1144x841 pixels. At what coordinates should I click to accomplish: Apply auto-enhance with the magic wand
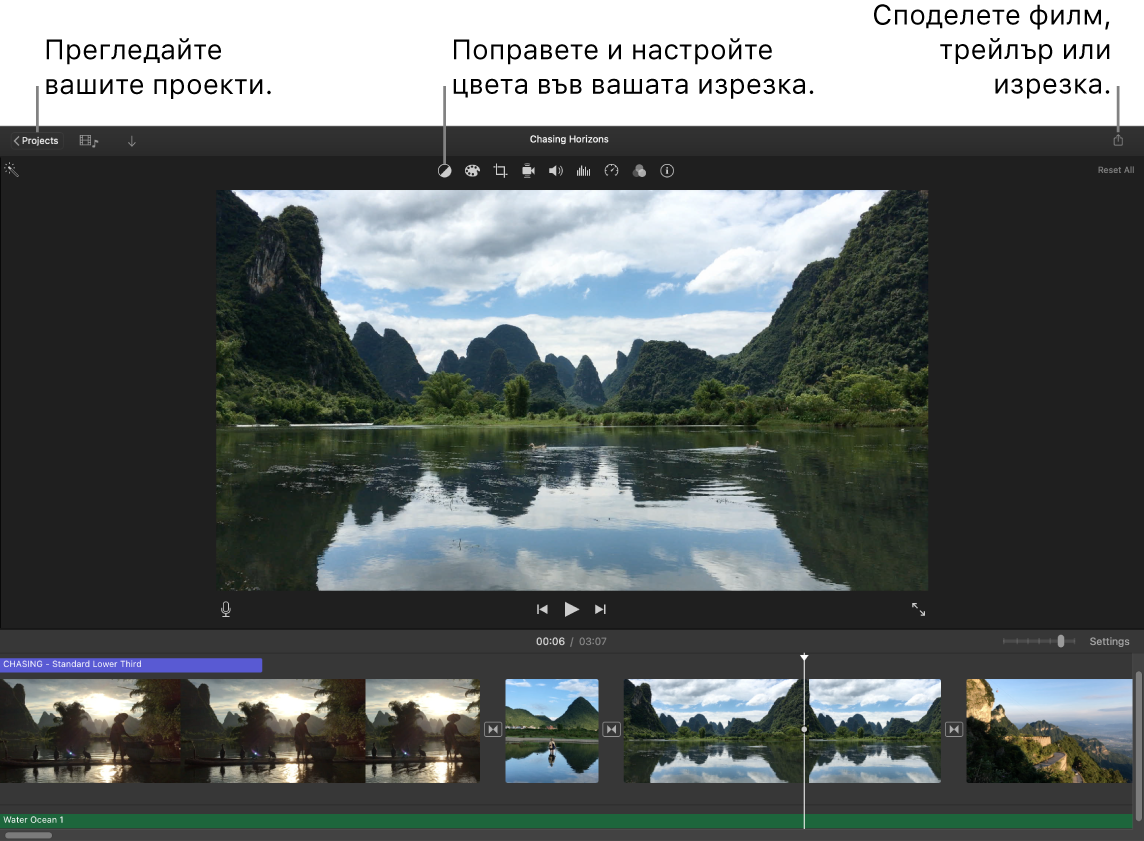click(x=12, y=169)
